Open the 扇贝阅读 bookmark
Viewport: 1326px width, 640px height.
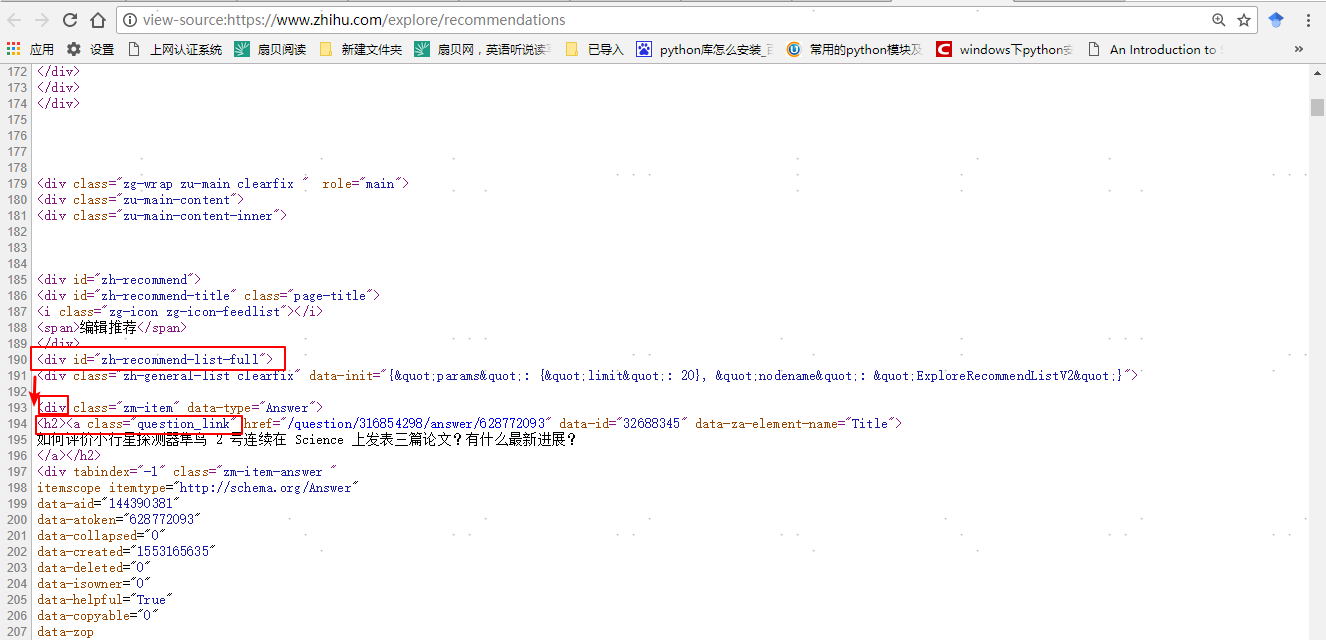click(271, 49)
